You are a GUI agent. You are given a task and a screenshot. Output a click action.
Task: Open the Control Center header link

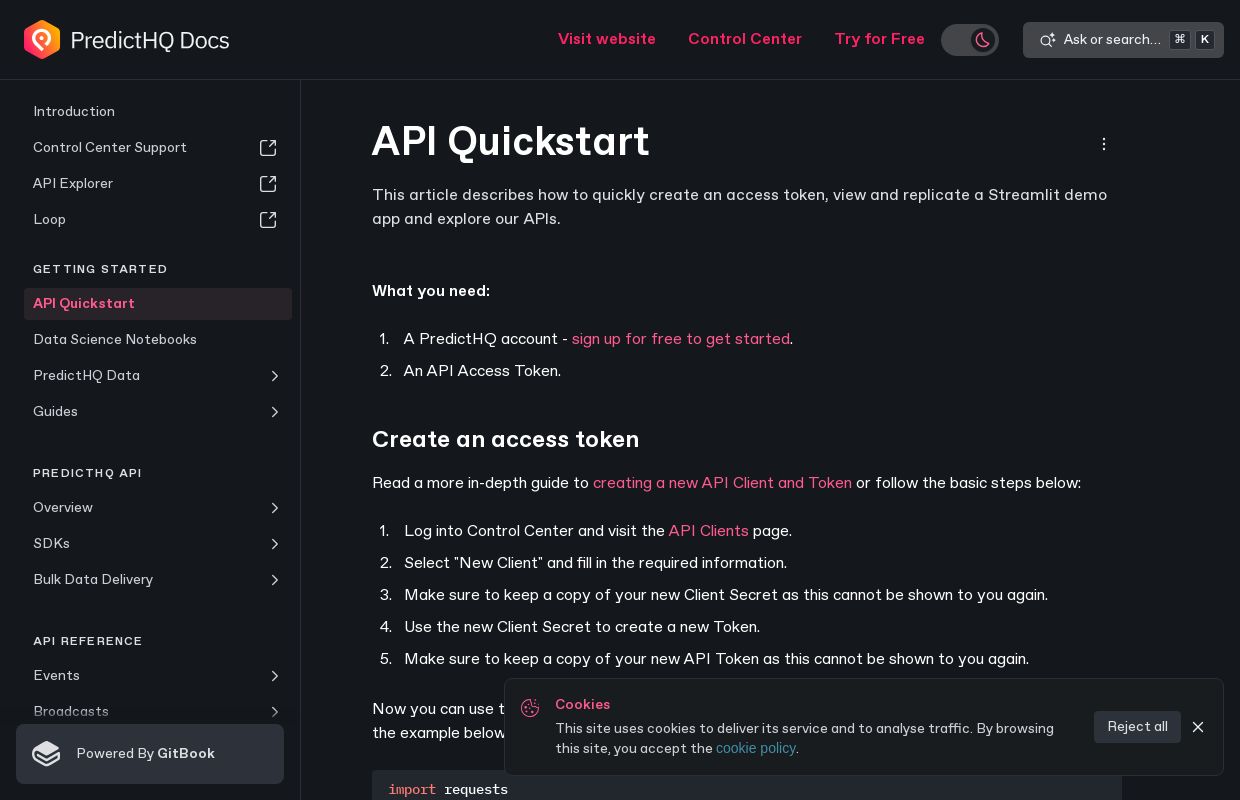tap(745, 39)
